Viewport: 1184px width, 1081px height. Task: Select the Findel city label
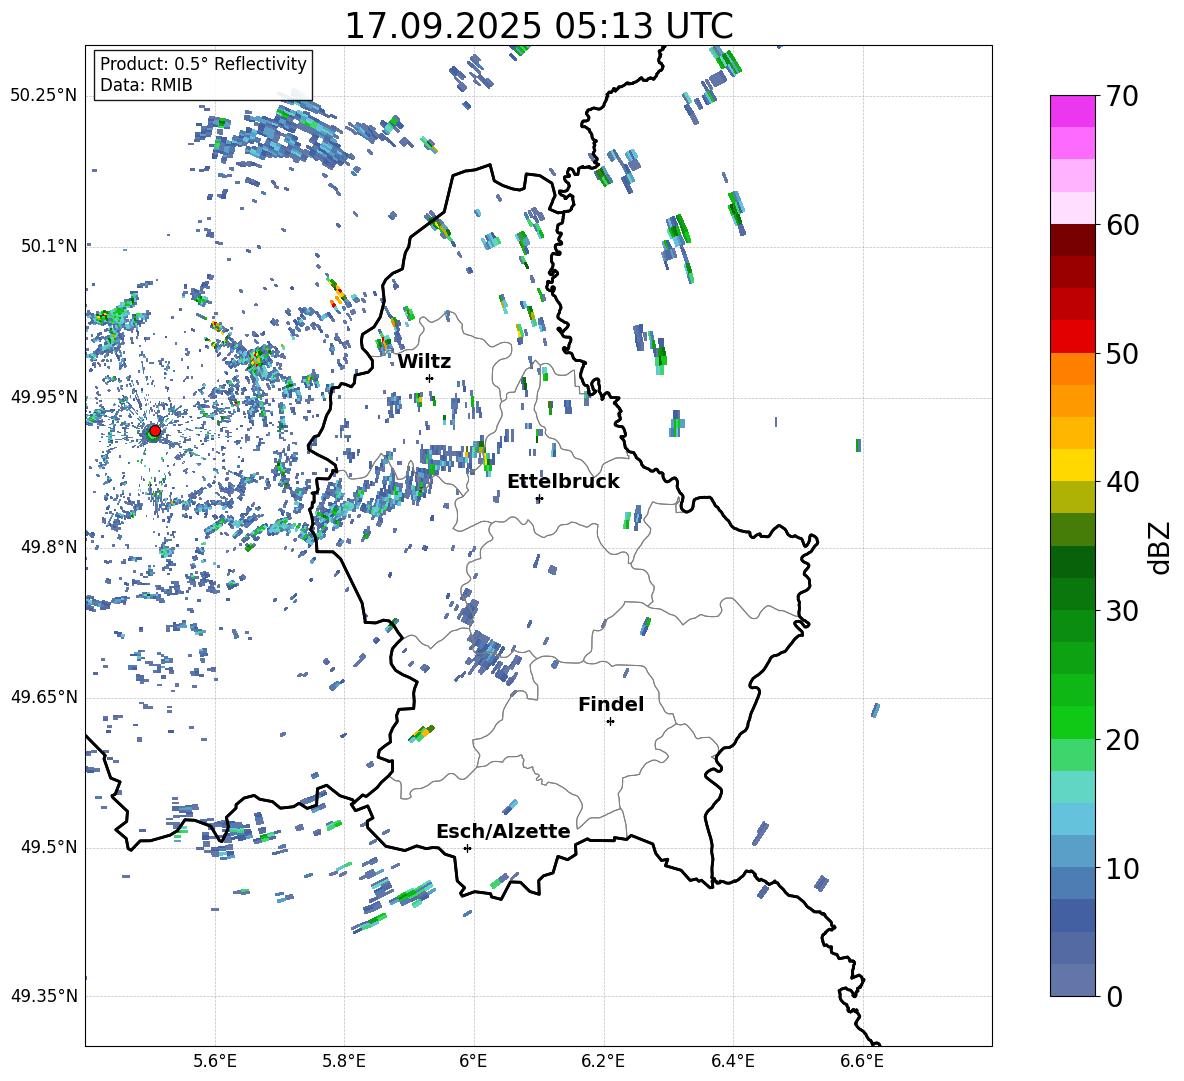[611, 704]
